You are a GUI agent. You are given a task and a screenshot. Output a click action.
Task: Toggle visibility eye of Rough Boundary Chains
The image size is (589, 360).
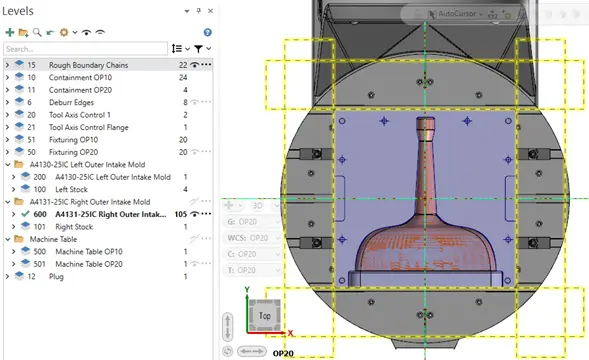pos(194,65)
